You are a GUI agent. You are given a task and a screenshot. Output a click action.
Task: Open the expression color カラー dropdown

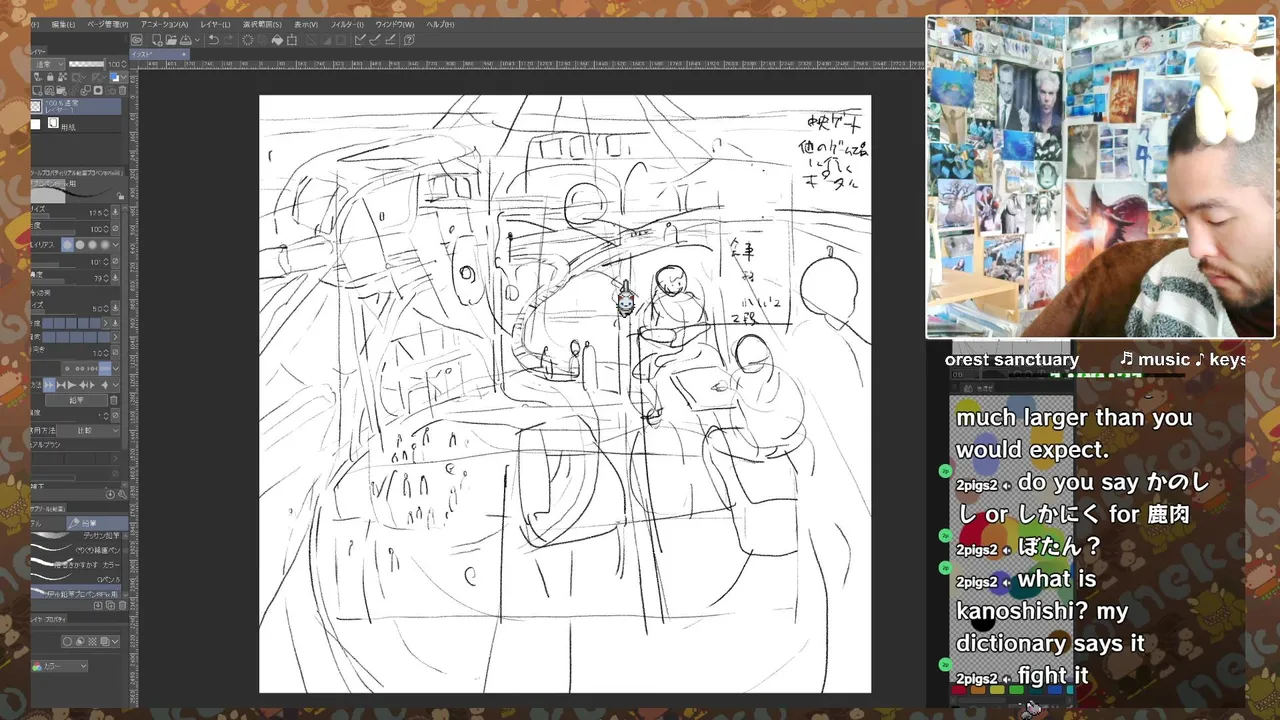point(59,666)
